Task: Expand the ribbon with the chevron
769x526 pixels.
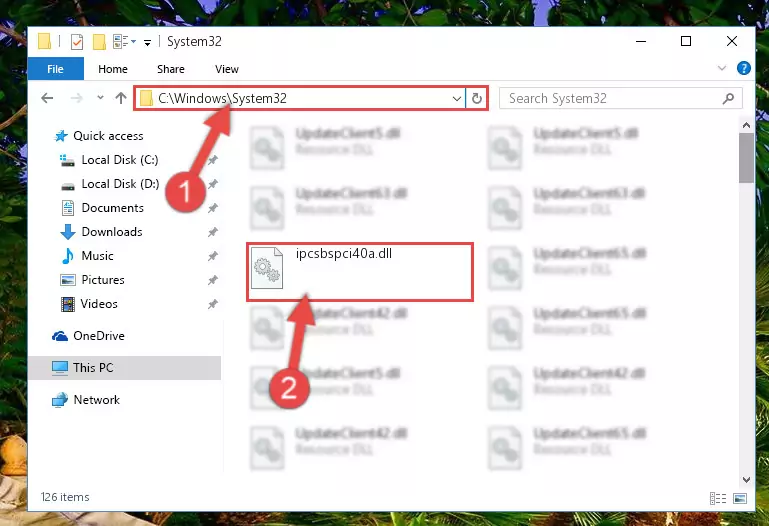Action: pyautogui.click(x=722, y=68)
